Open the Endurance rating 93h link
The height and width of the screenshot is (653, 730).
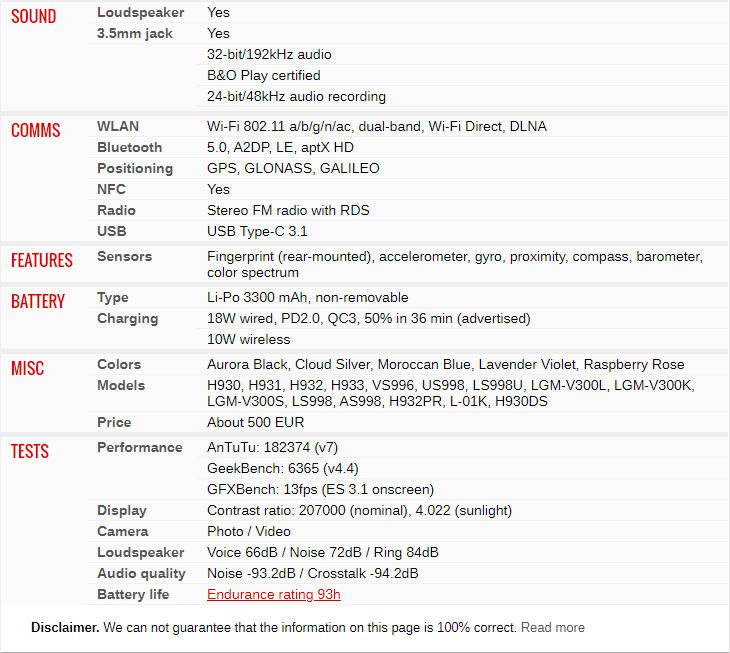(x=273, y=595)
